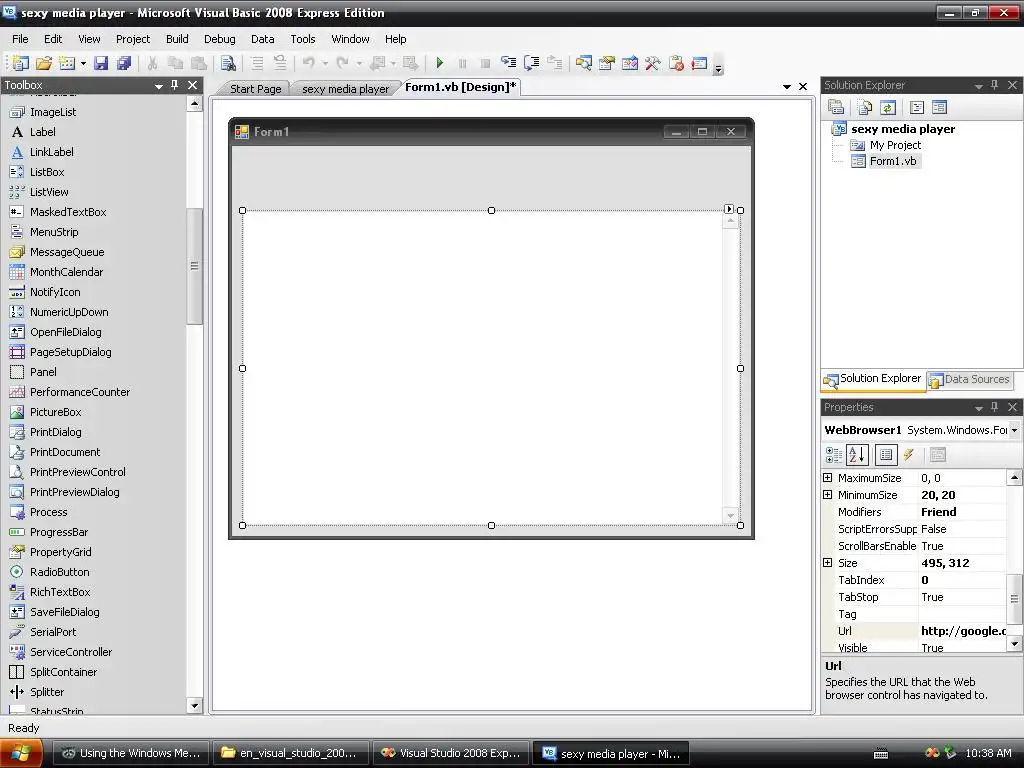Click the Open File folder icon
Image resolution: width=1024 pixels, height=768 pixels.
coord(44,63)
